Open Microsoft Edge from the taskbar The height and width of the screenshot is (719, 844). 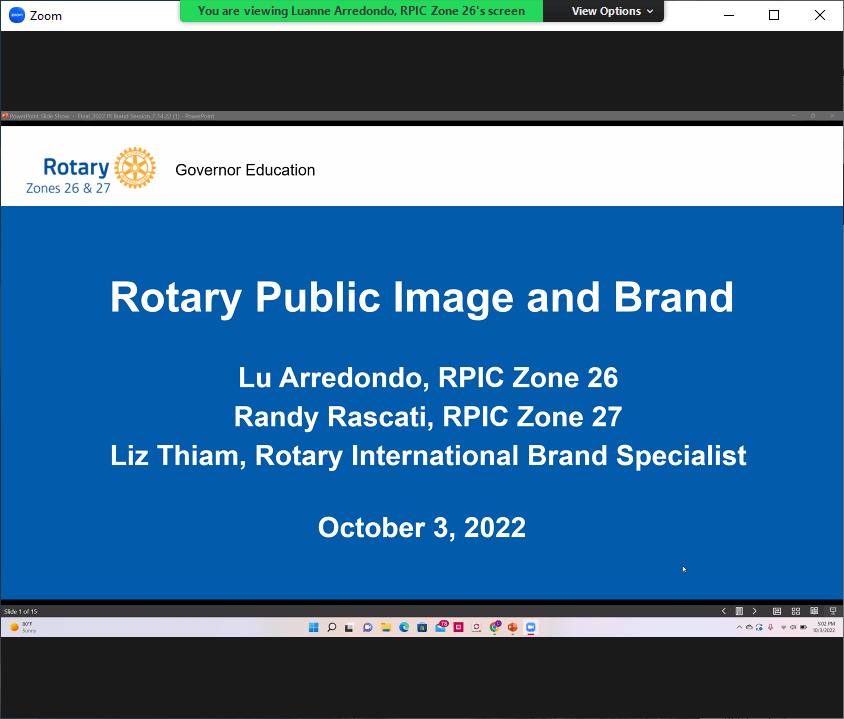(x=404, y=627)
